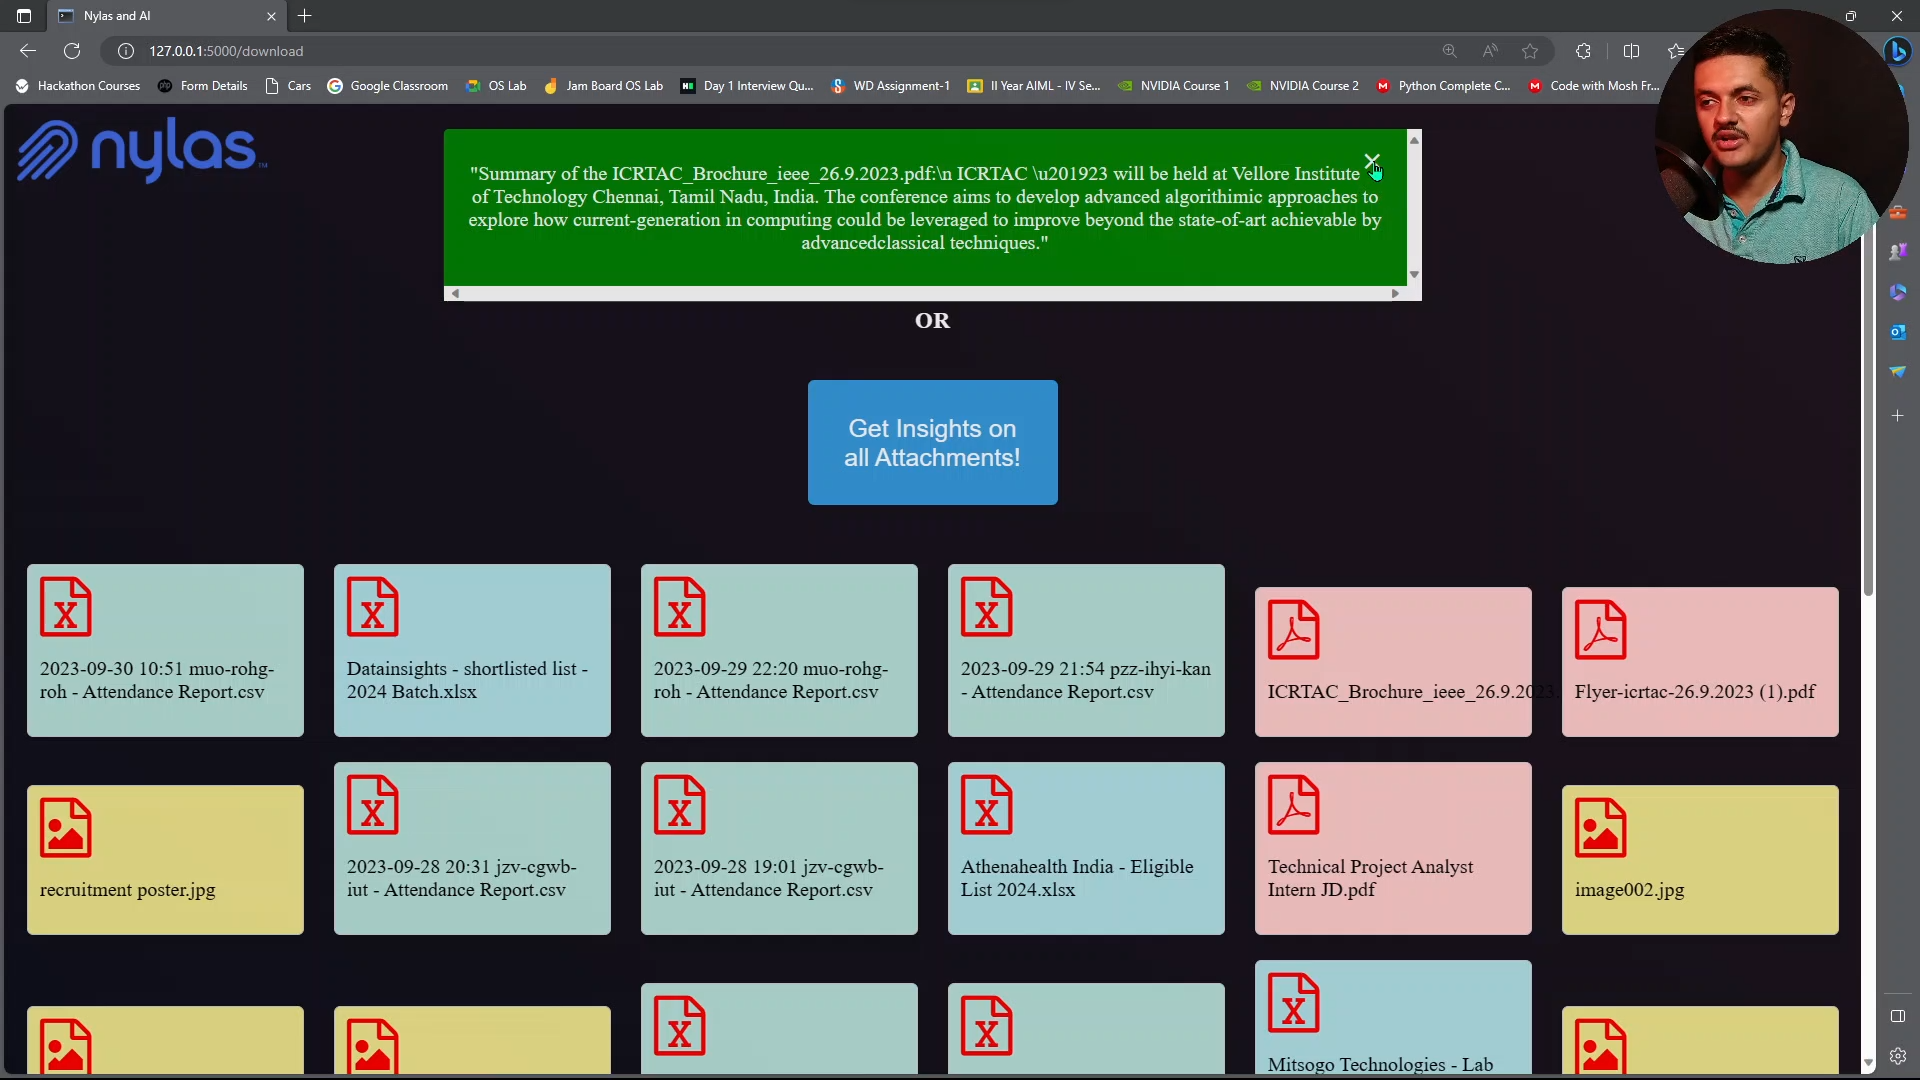Open a new browser tab
The height and width of the screenshot is (1080, 1920).
click(305, 16)
